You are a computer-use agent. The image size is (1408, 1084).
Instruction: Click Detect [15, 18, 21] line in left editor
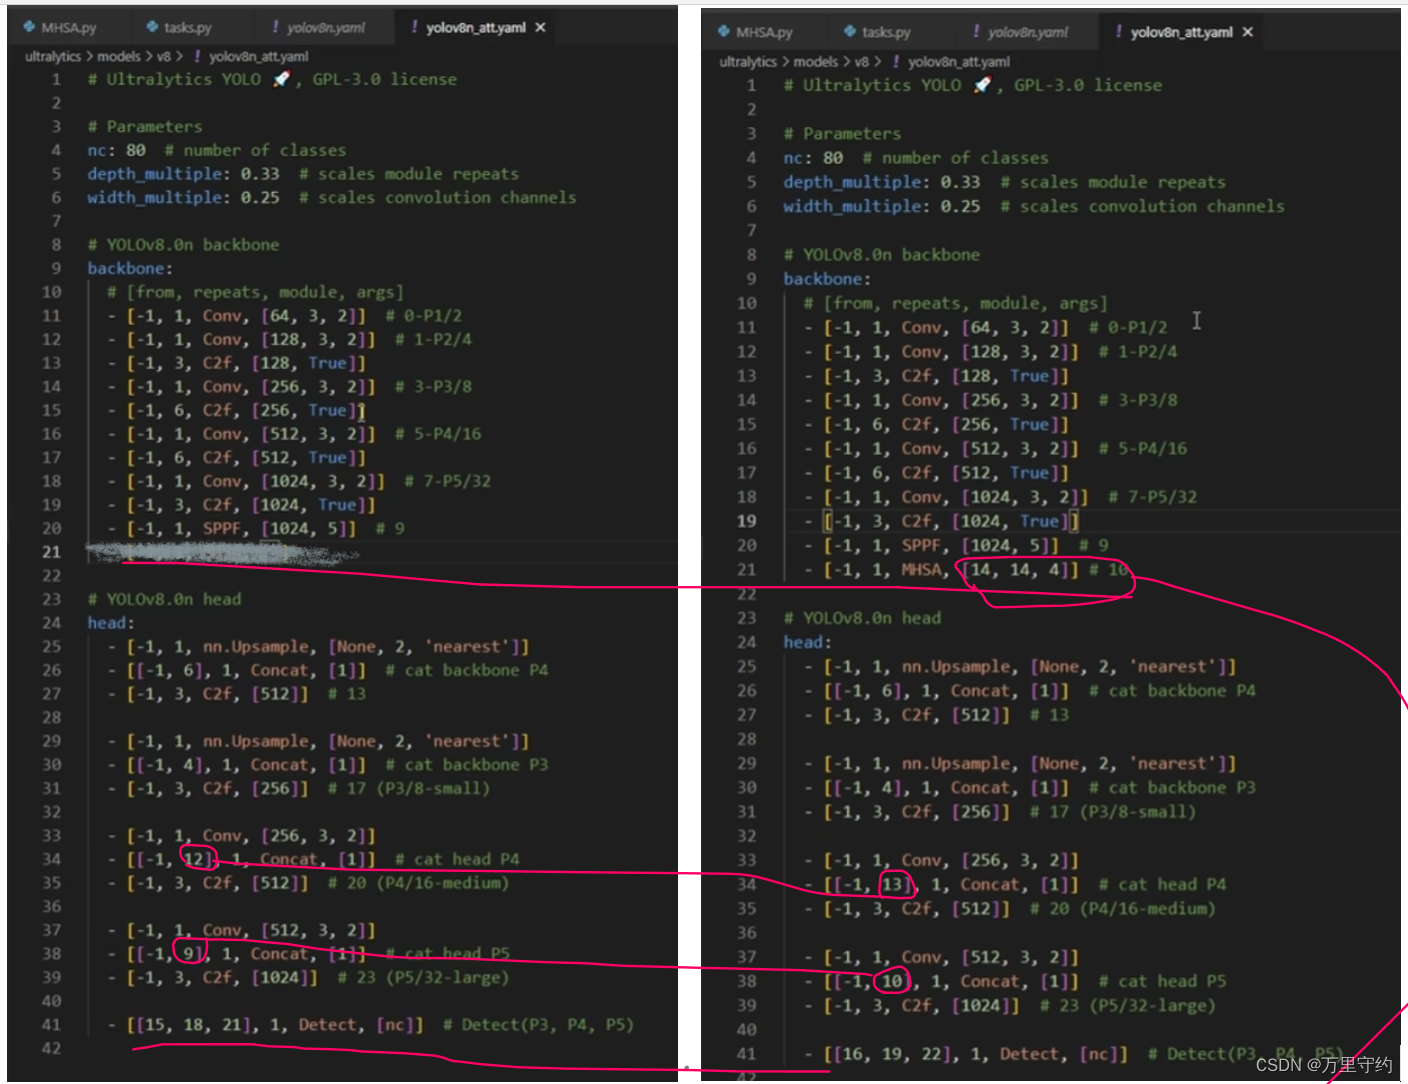pyautogui.click(x=370, y=1025)
